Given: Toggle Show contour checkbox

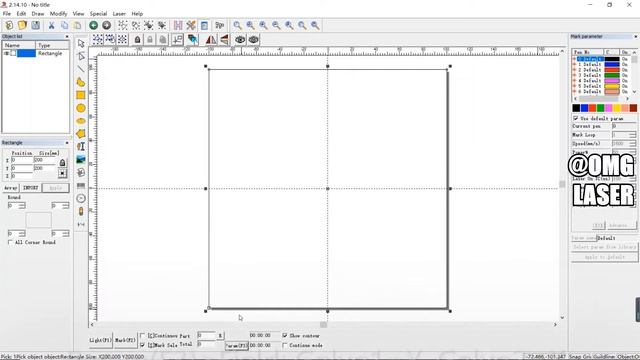Looking at the screenshot, I should coord(285,336).
